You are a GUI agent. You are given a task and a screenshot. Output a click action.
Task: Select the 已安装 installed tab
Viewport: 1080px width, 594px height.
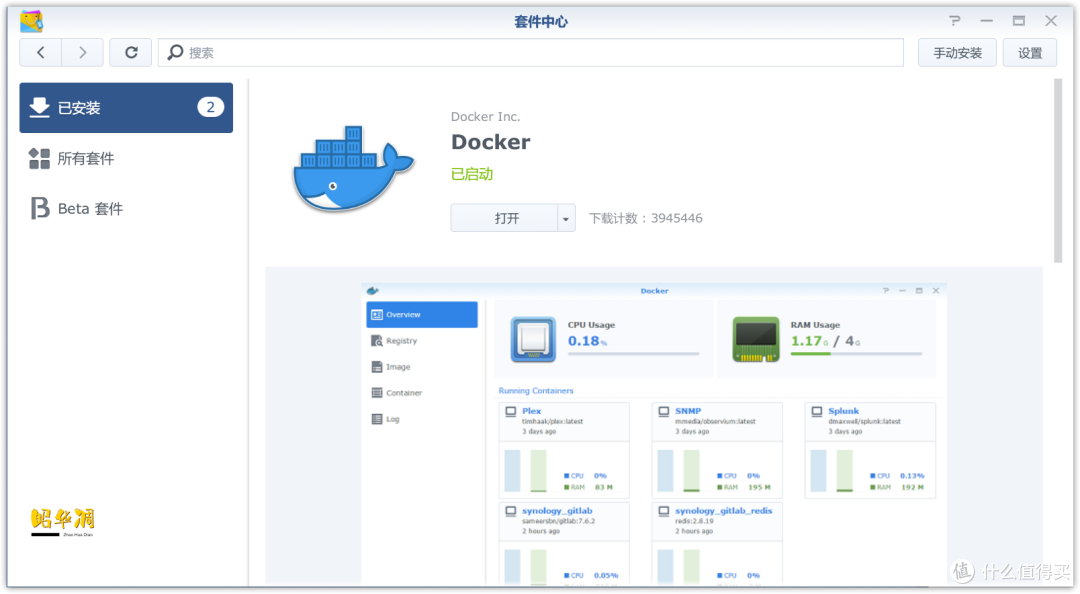point(126,107)
